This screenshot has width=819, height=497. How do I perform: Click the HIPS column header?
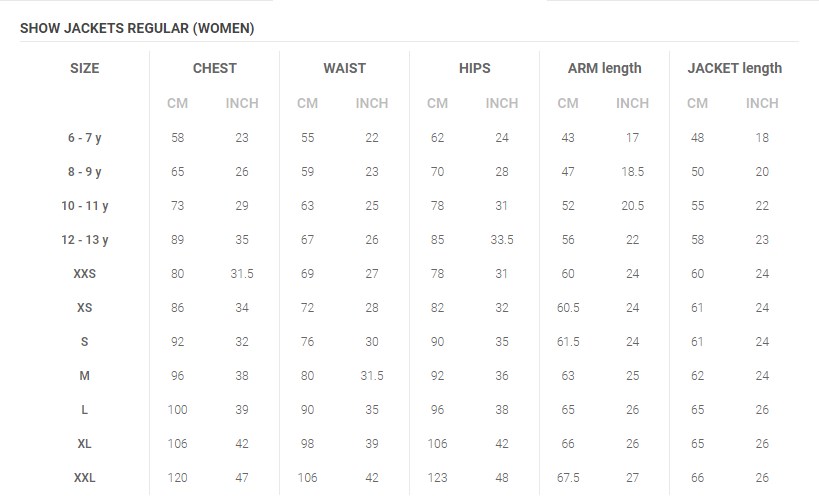pyautogui.click(x=475, y=68)
